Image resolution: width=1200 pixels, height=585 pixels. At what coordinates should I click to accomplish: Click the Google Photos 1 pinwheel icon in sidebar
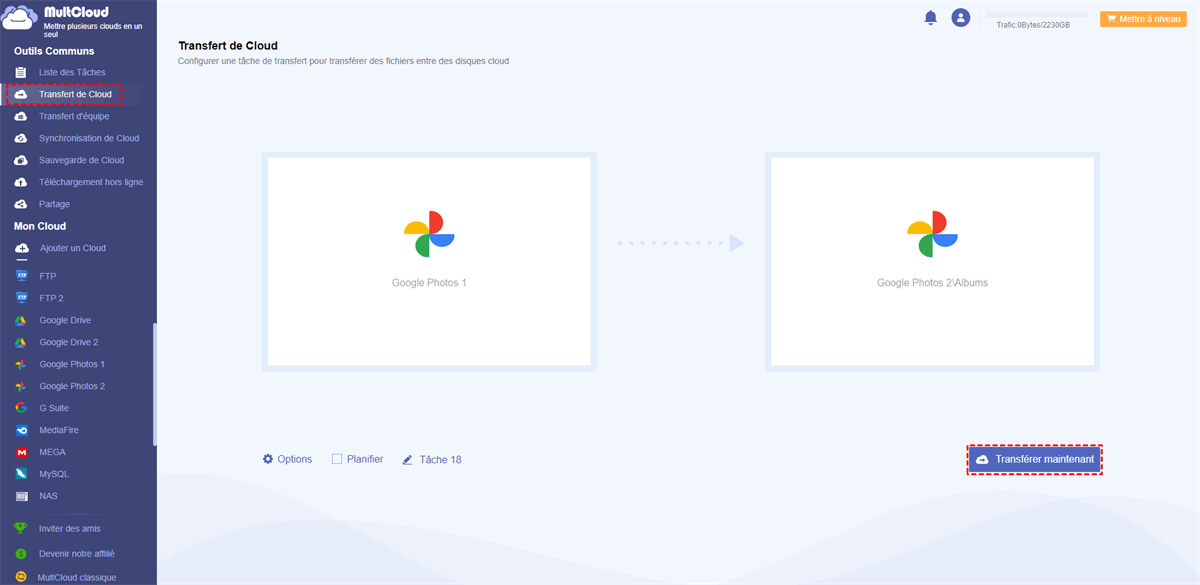[20, 364]
